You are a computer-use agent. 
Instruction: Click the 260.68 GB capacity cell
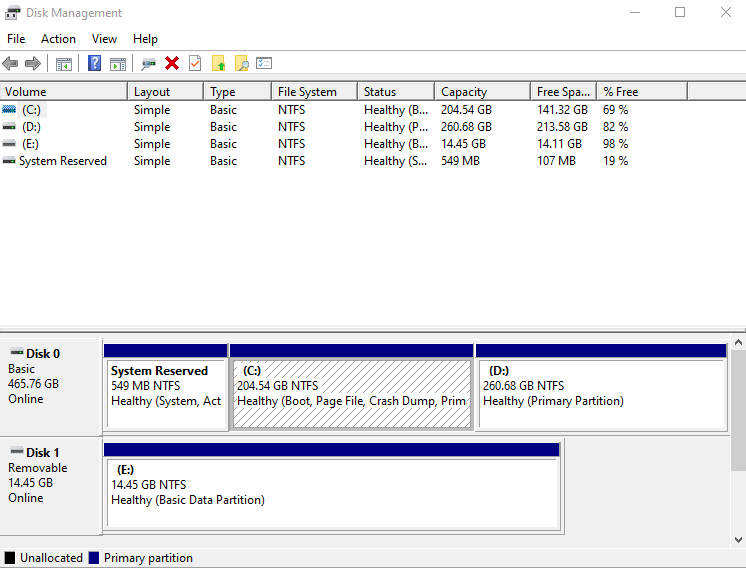point(466,127)
